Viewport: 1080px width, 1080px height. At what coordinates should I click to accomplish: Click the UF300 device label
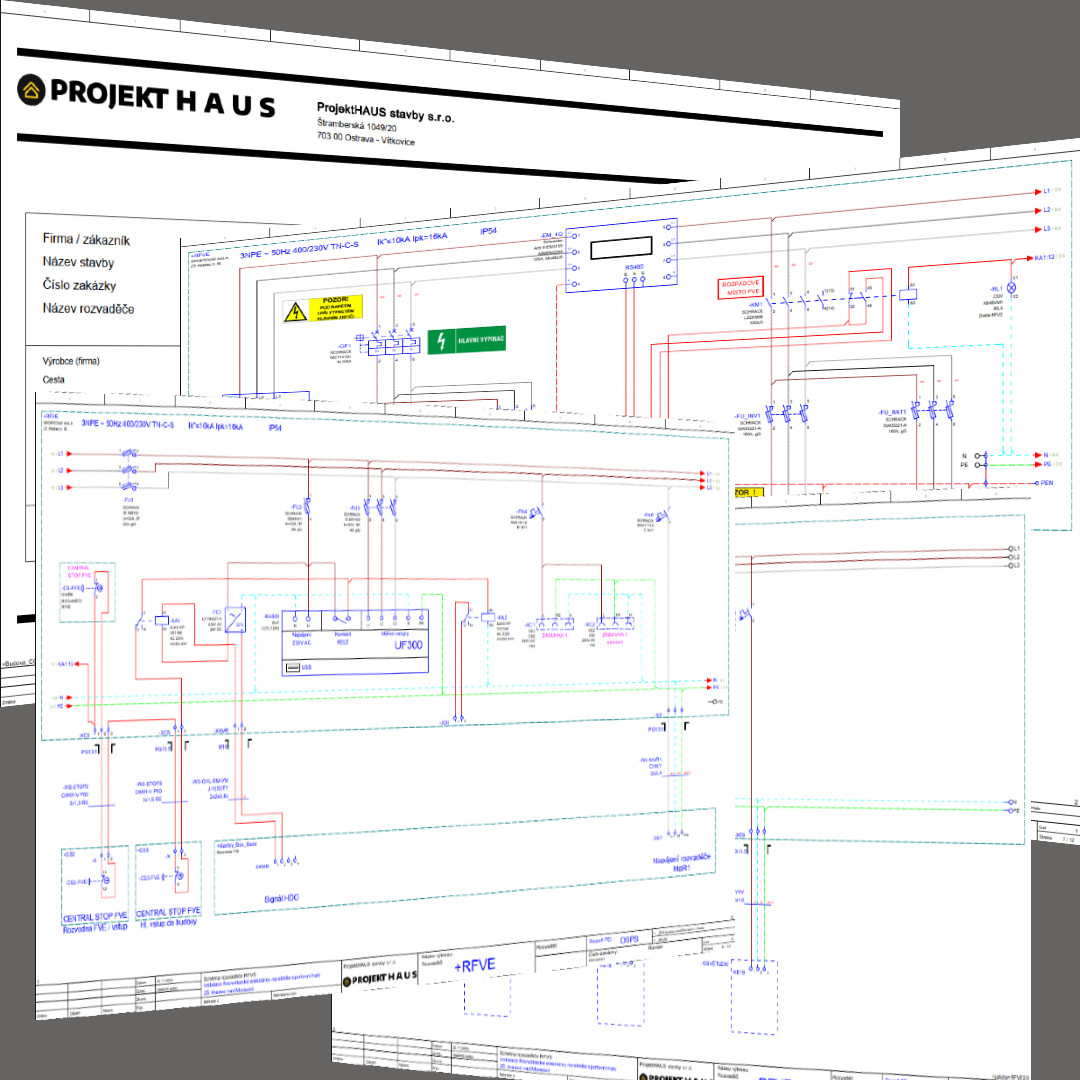pyautogui.click(x=408, y=645)
